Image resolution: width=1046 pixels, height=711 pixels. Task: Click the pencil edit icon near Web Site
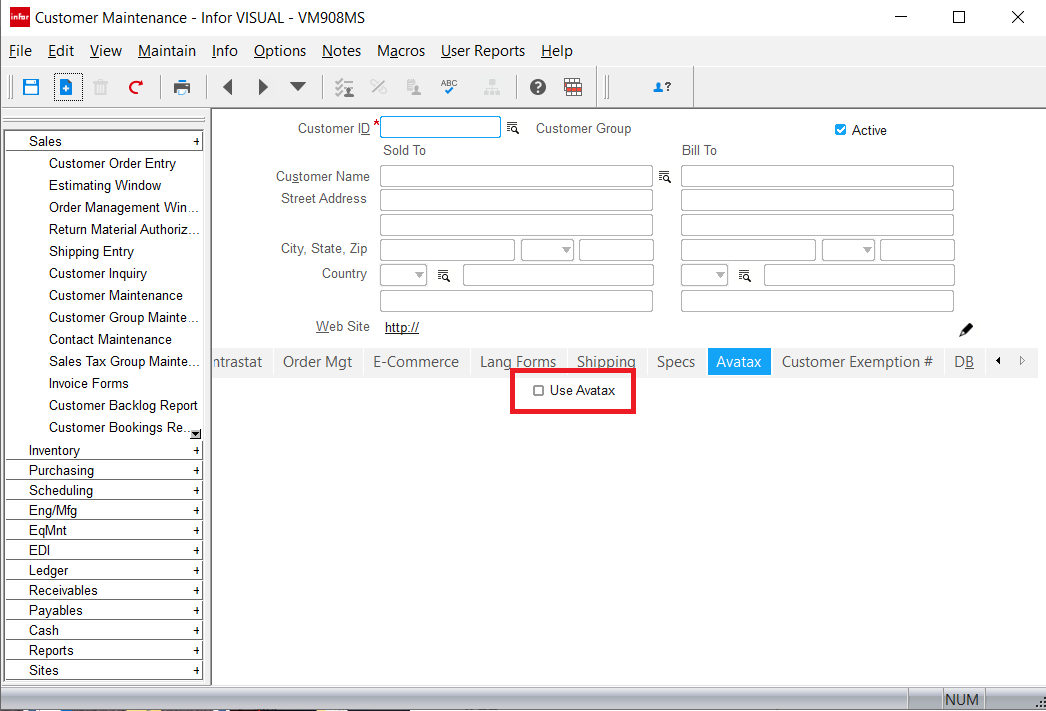pos(965,329)
